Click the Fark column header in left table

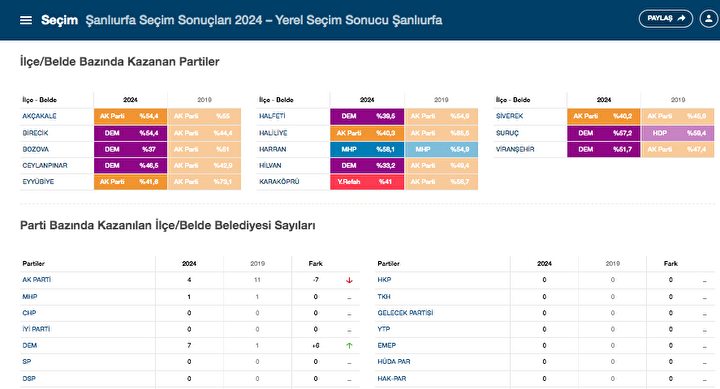pos(315,264)
